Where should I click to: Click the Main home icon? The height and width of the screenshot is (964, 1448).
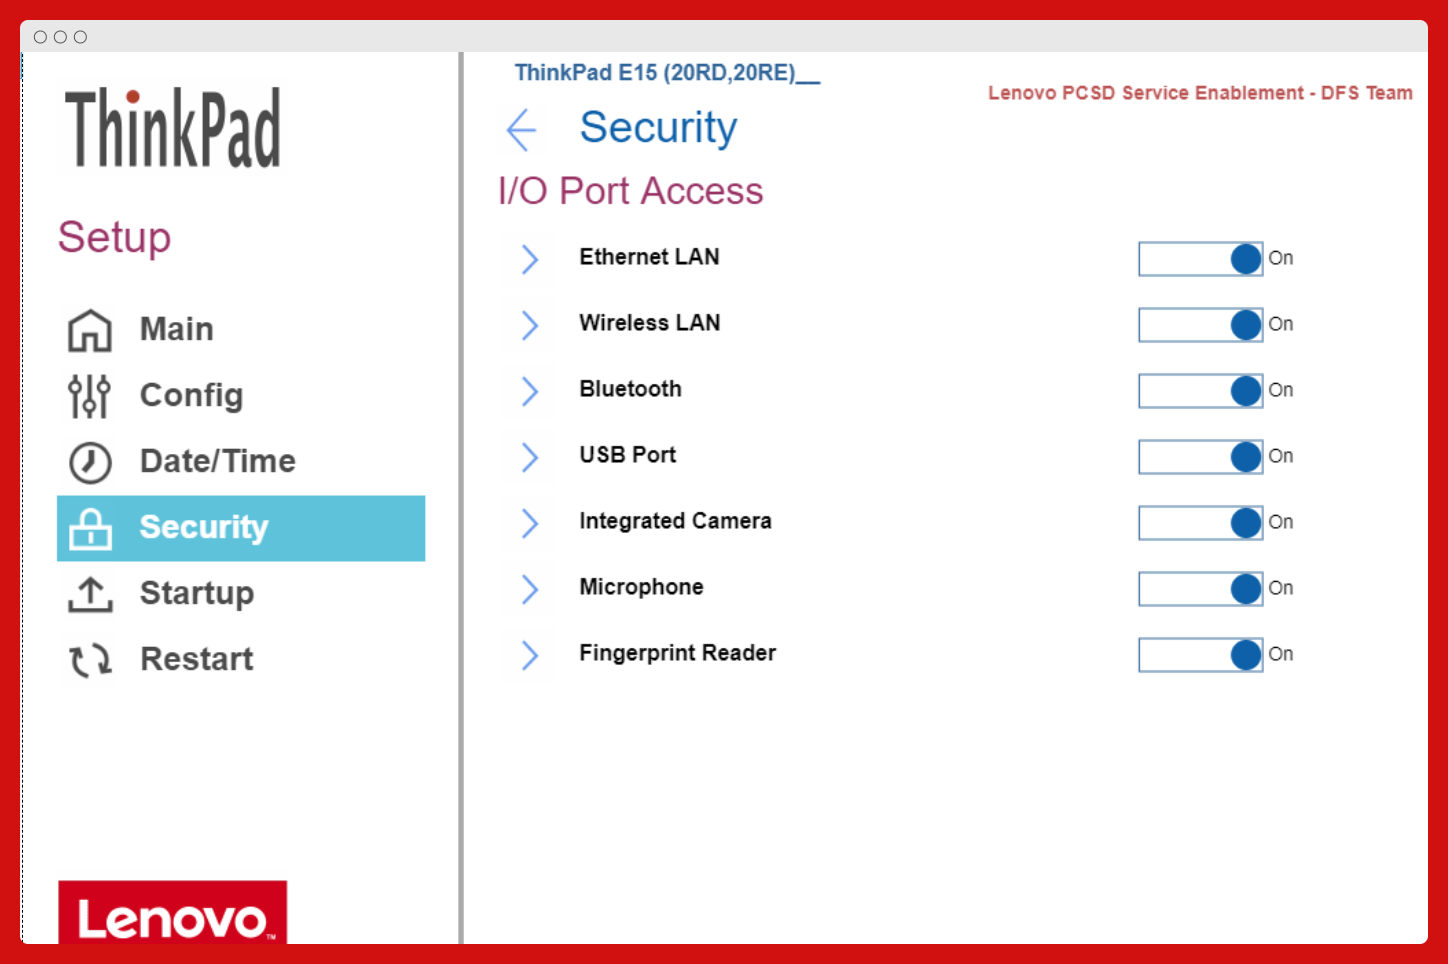coord(90,330)
